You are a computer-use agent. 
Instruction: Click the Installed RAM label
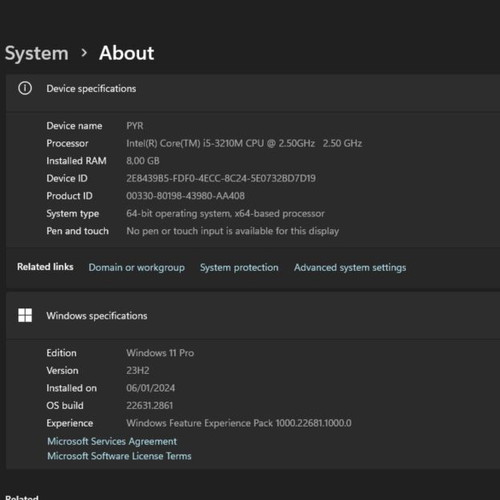(x=76, y=161)
